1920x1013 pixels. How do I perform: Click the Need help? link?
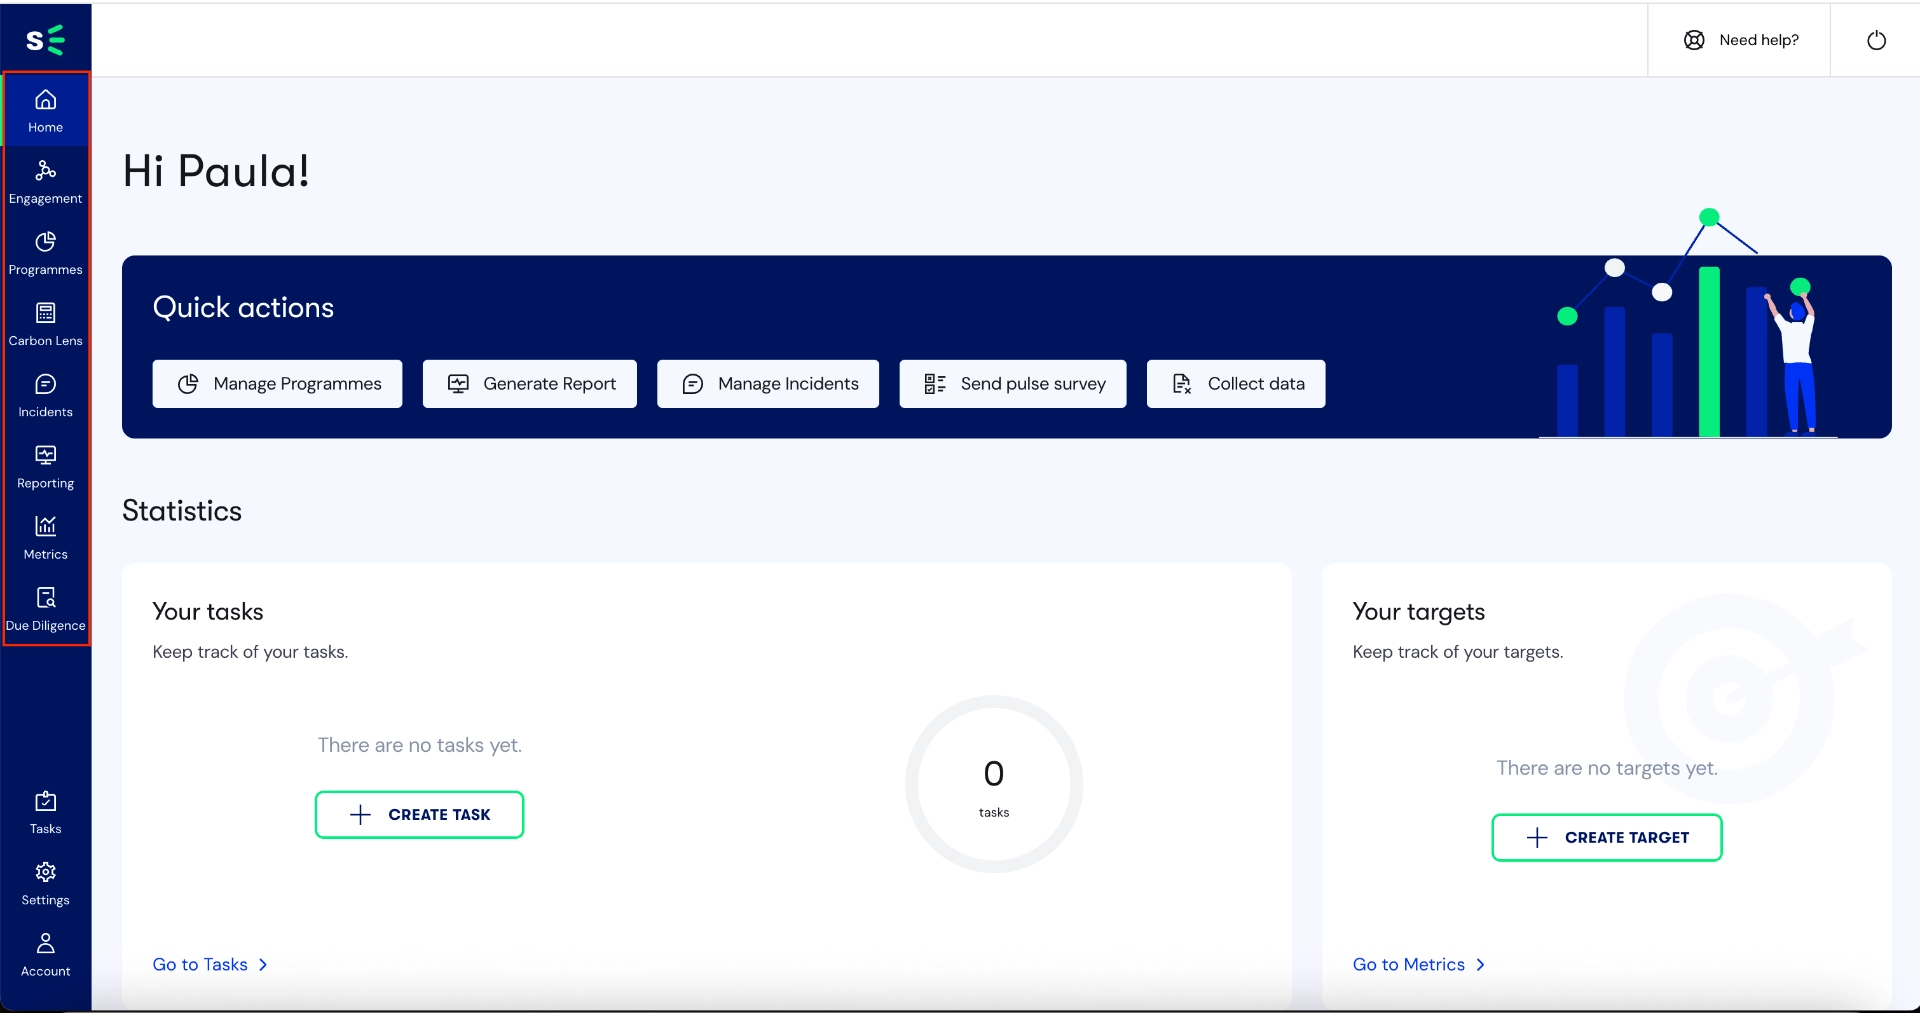1741,40
